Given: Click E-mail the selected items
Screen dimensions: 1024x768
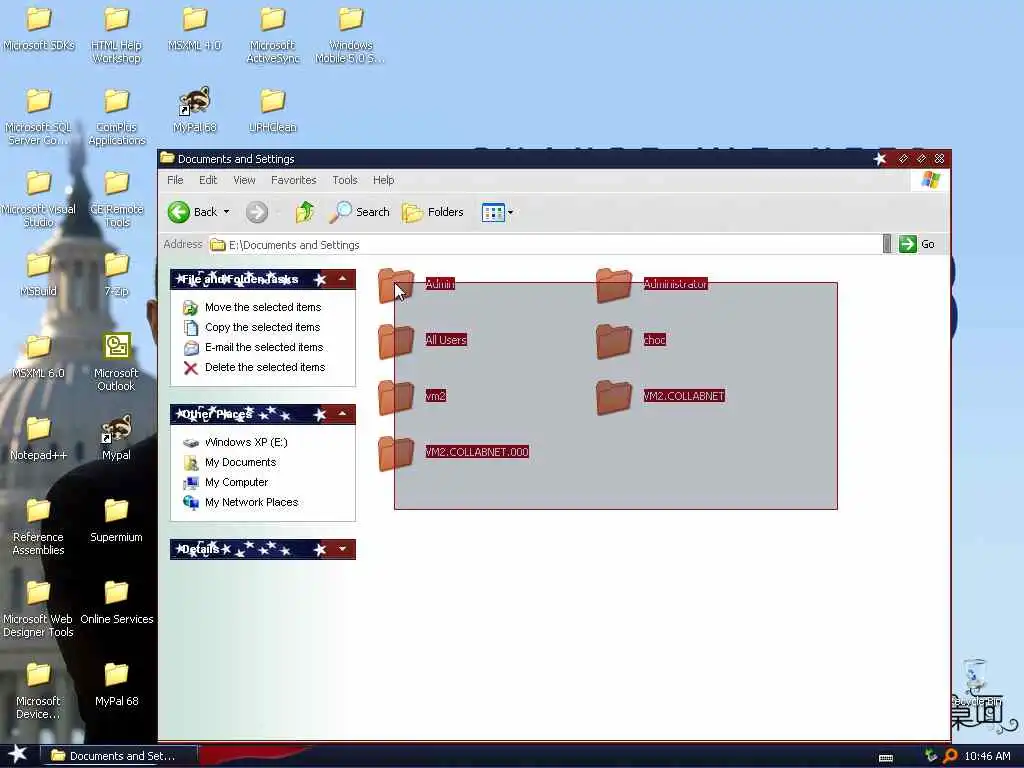Looking at the screenshot, I should pyautogui.click(x=264, y=347).
